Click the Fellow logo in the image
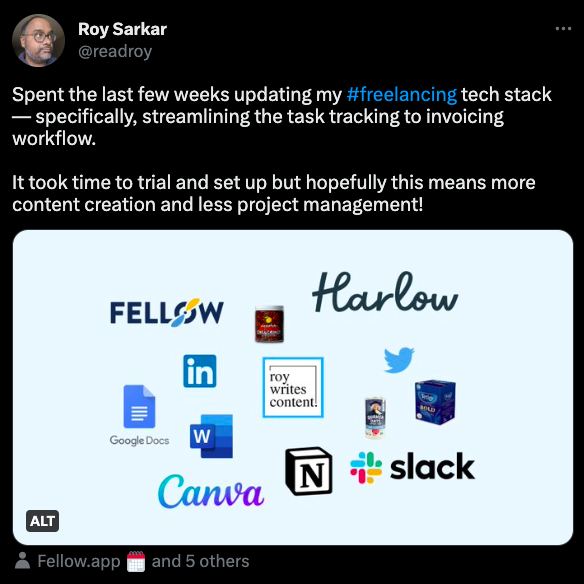This screenshot has width=584, height=584. (x=167, y=313)
